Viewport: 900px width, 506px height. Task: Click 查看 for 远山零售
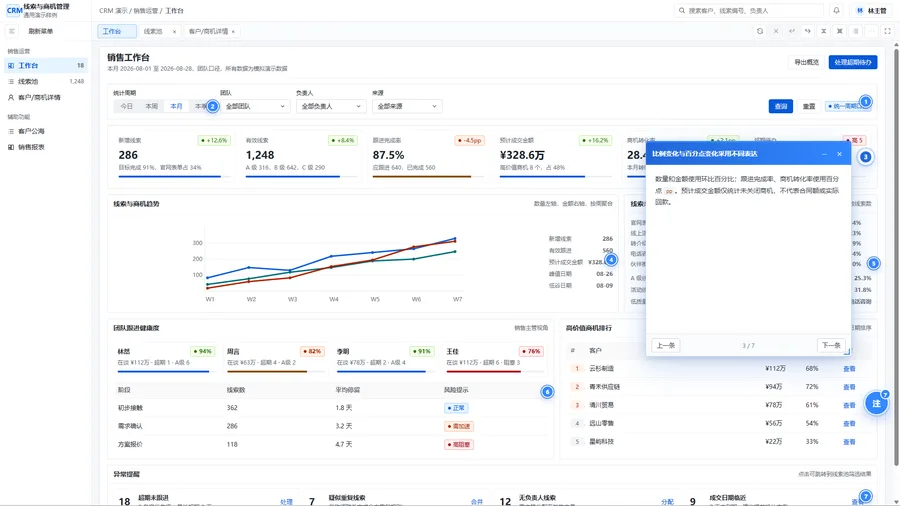click(849, 424)
